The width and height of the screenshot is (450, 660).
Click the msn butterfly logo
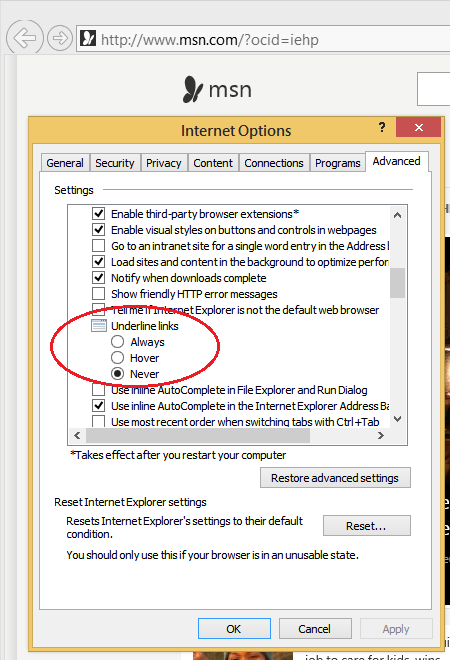point(193,89)
